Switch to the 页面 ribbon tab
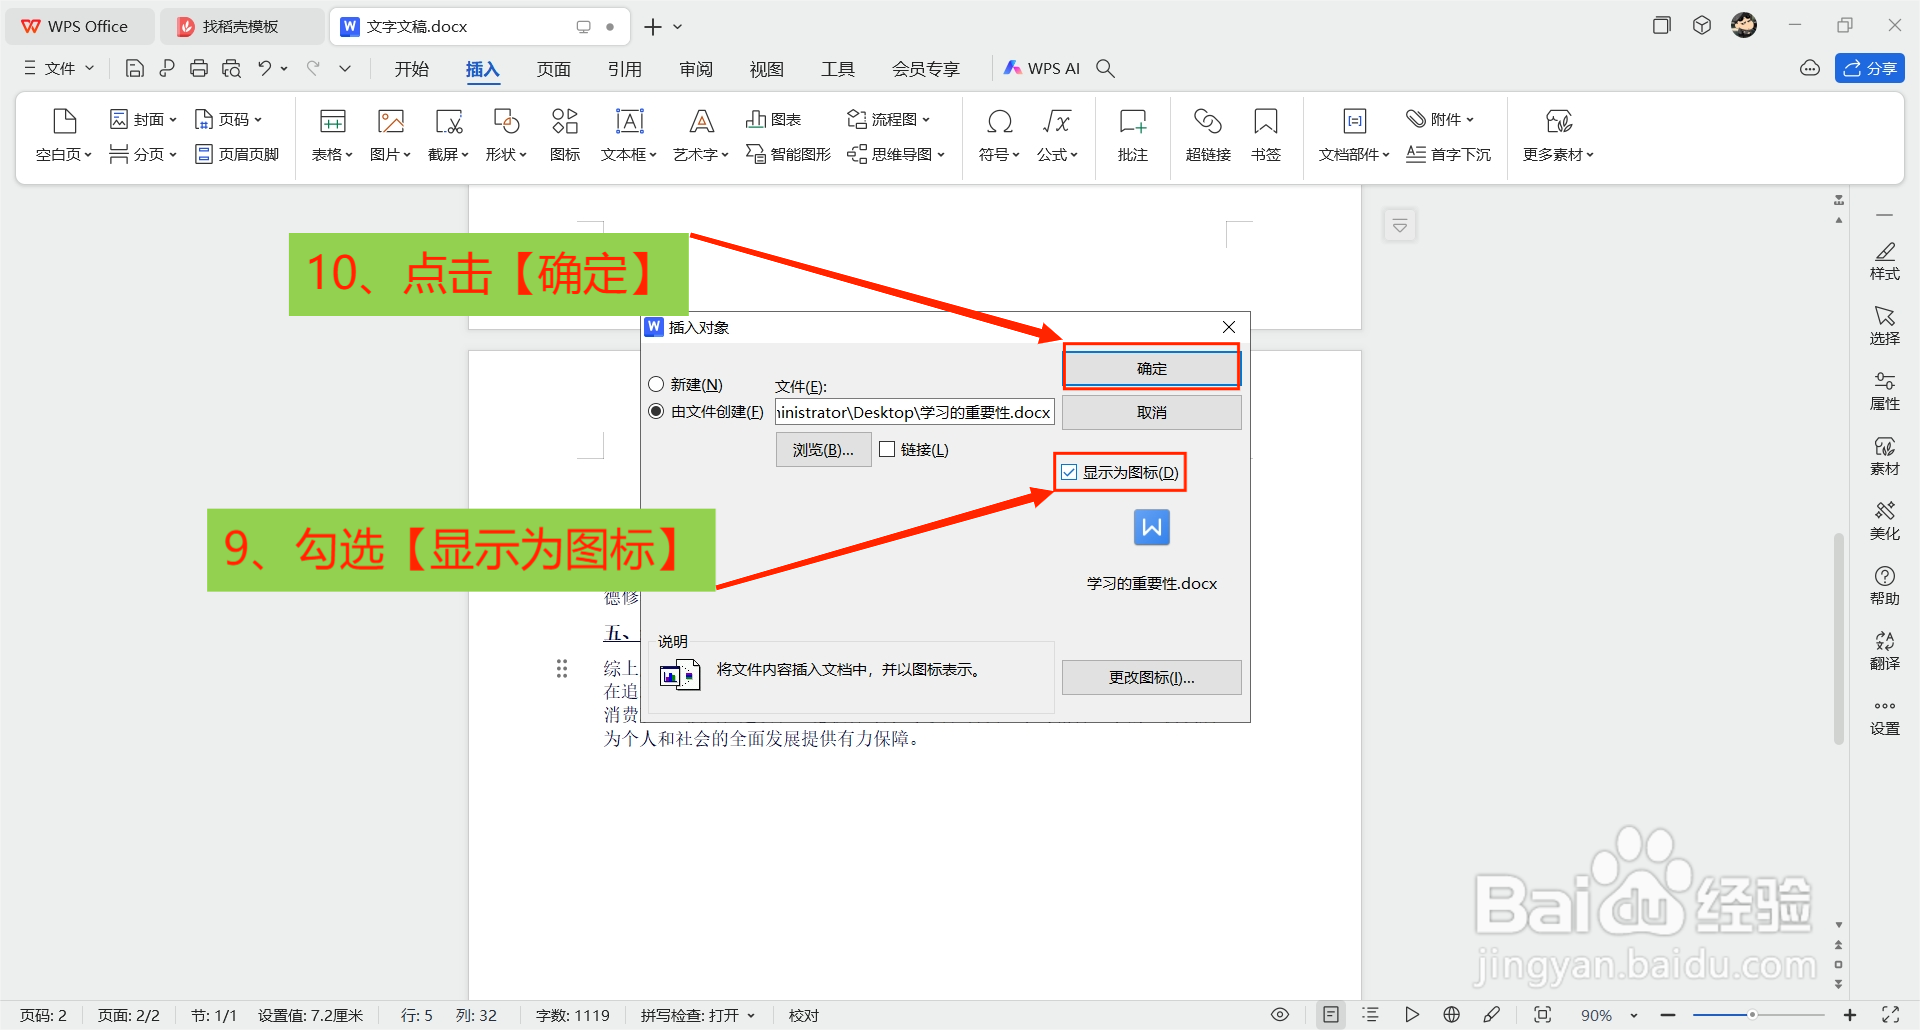 pos(553,68)
